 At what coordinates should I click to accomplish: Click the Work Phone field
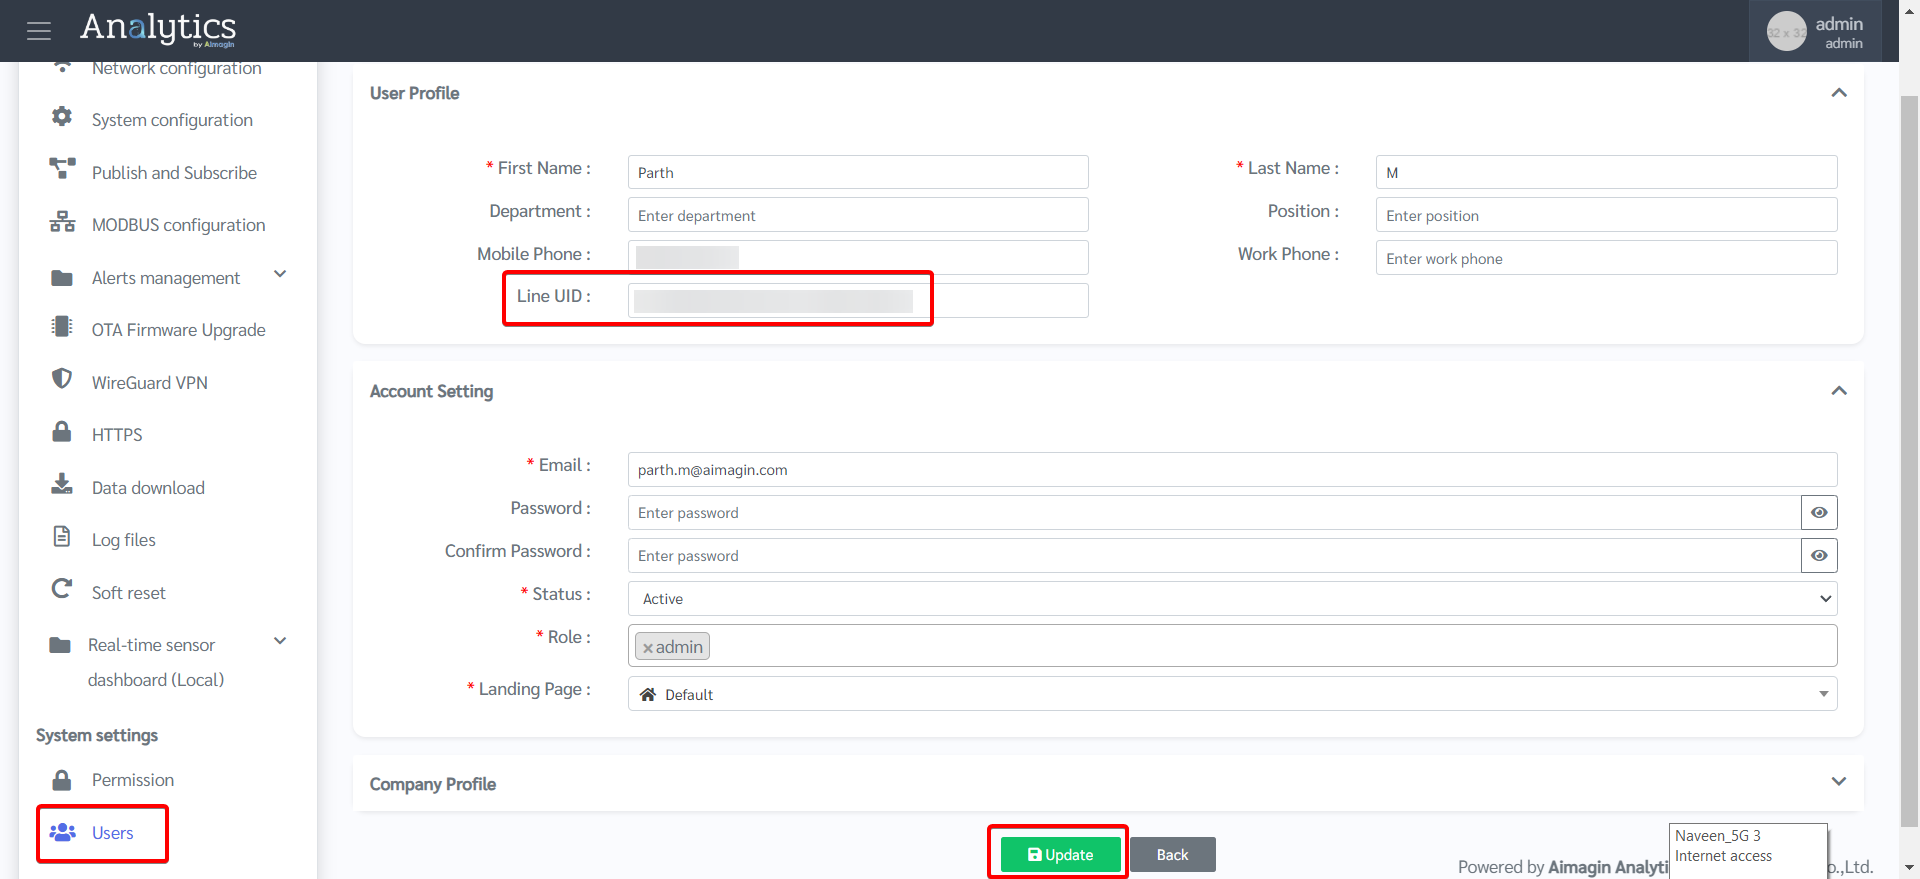point(1606,258)
